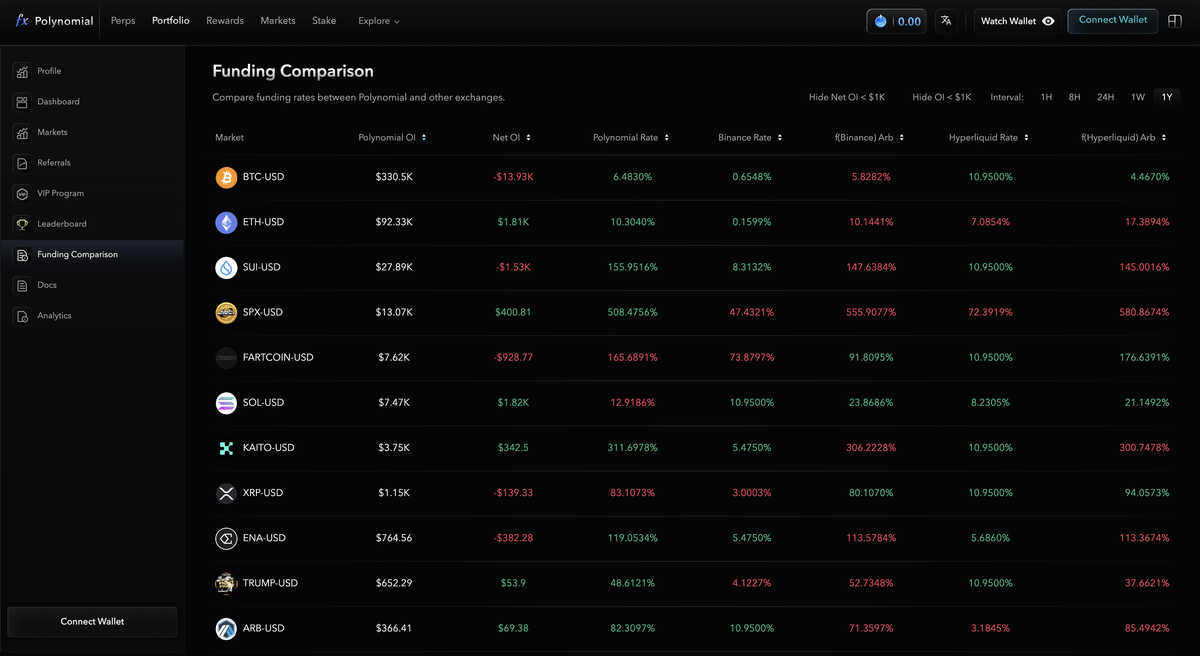Screen dimensions: 1200x656
Task: Sort by Net OI column
Action: point(512,137)
